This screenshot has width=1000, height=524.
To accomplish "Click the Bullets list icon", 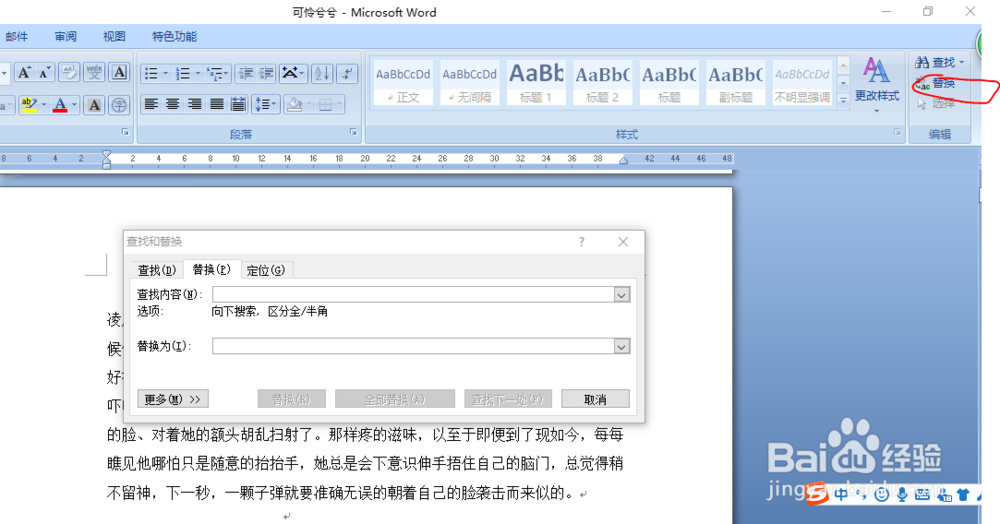I will [151, 74].
